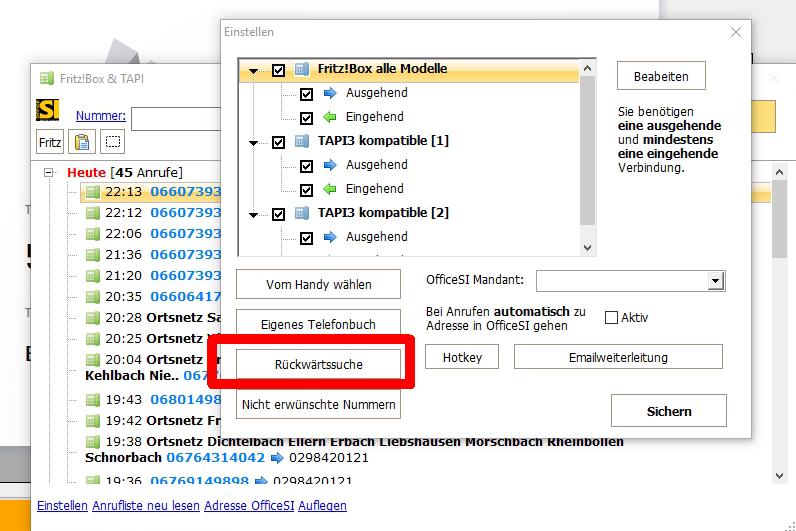This screenshot has height=531, width=796.
Task: Save settings with Sichern button
Action: [x=669, y=411]
